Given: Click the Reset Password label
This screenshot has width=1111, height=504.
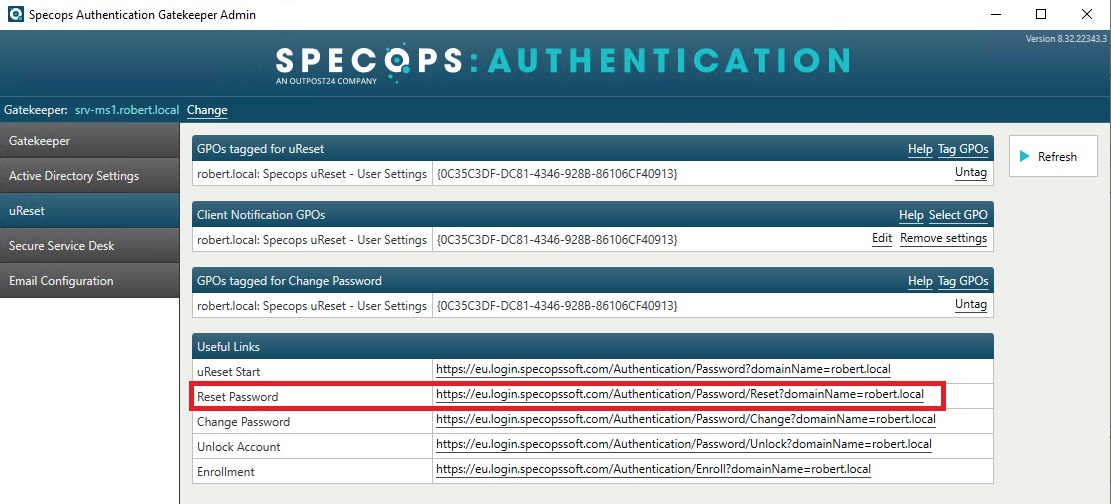Looking at the screenshot, I should click(237, 397).
